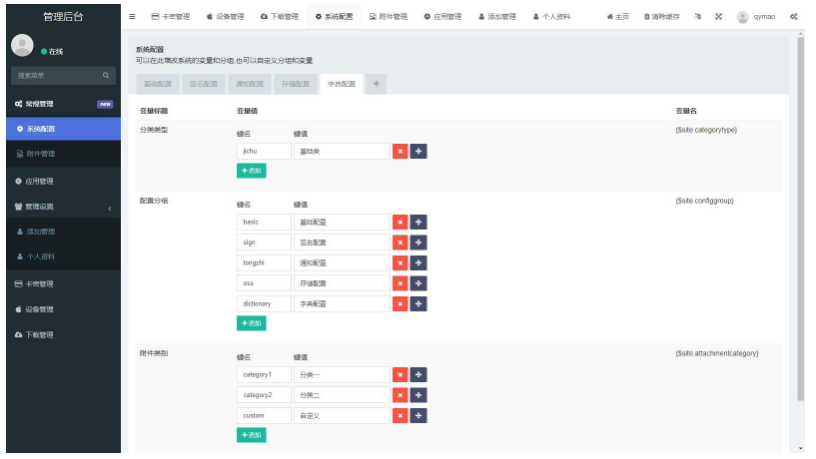Click the drag handle on category1 row

(x=419, y=375)
